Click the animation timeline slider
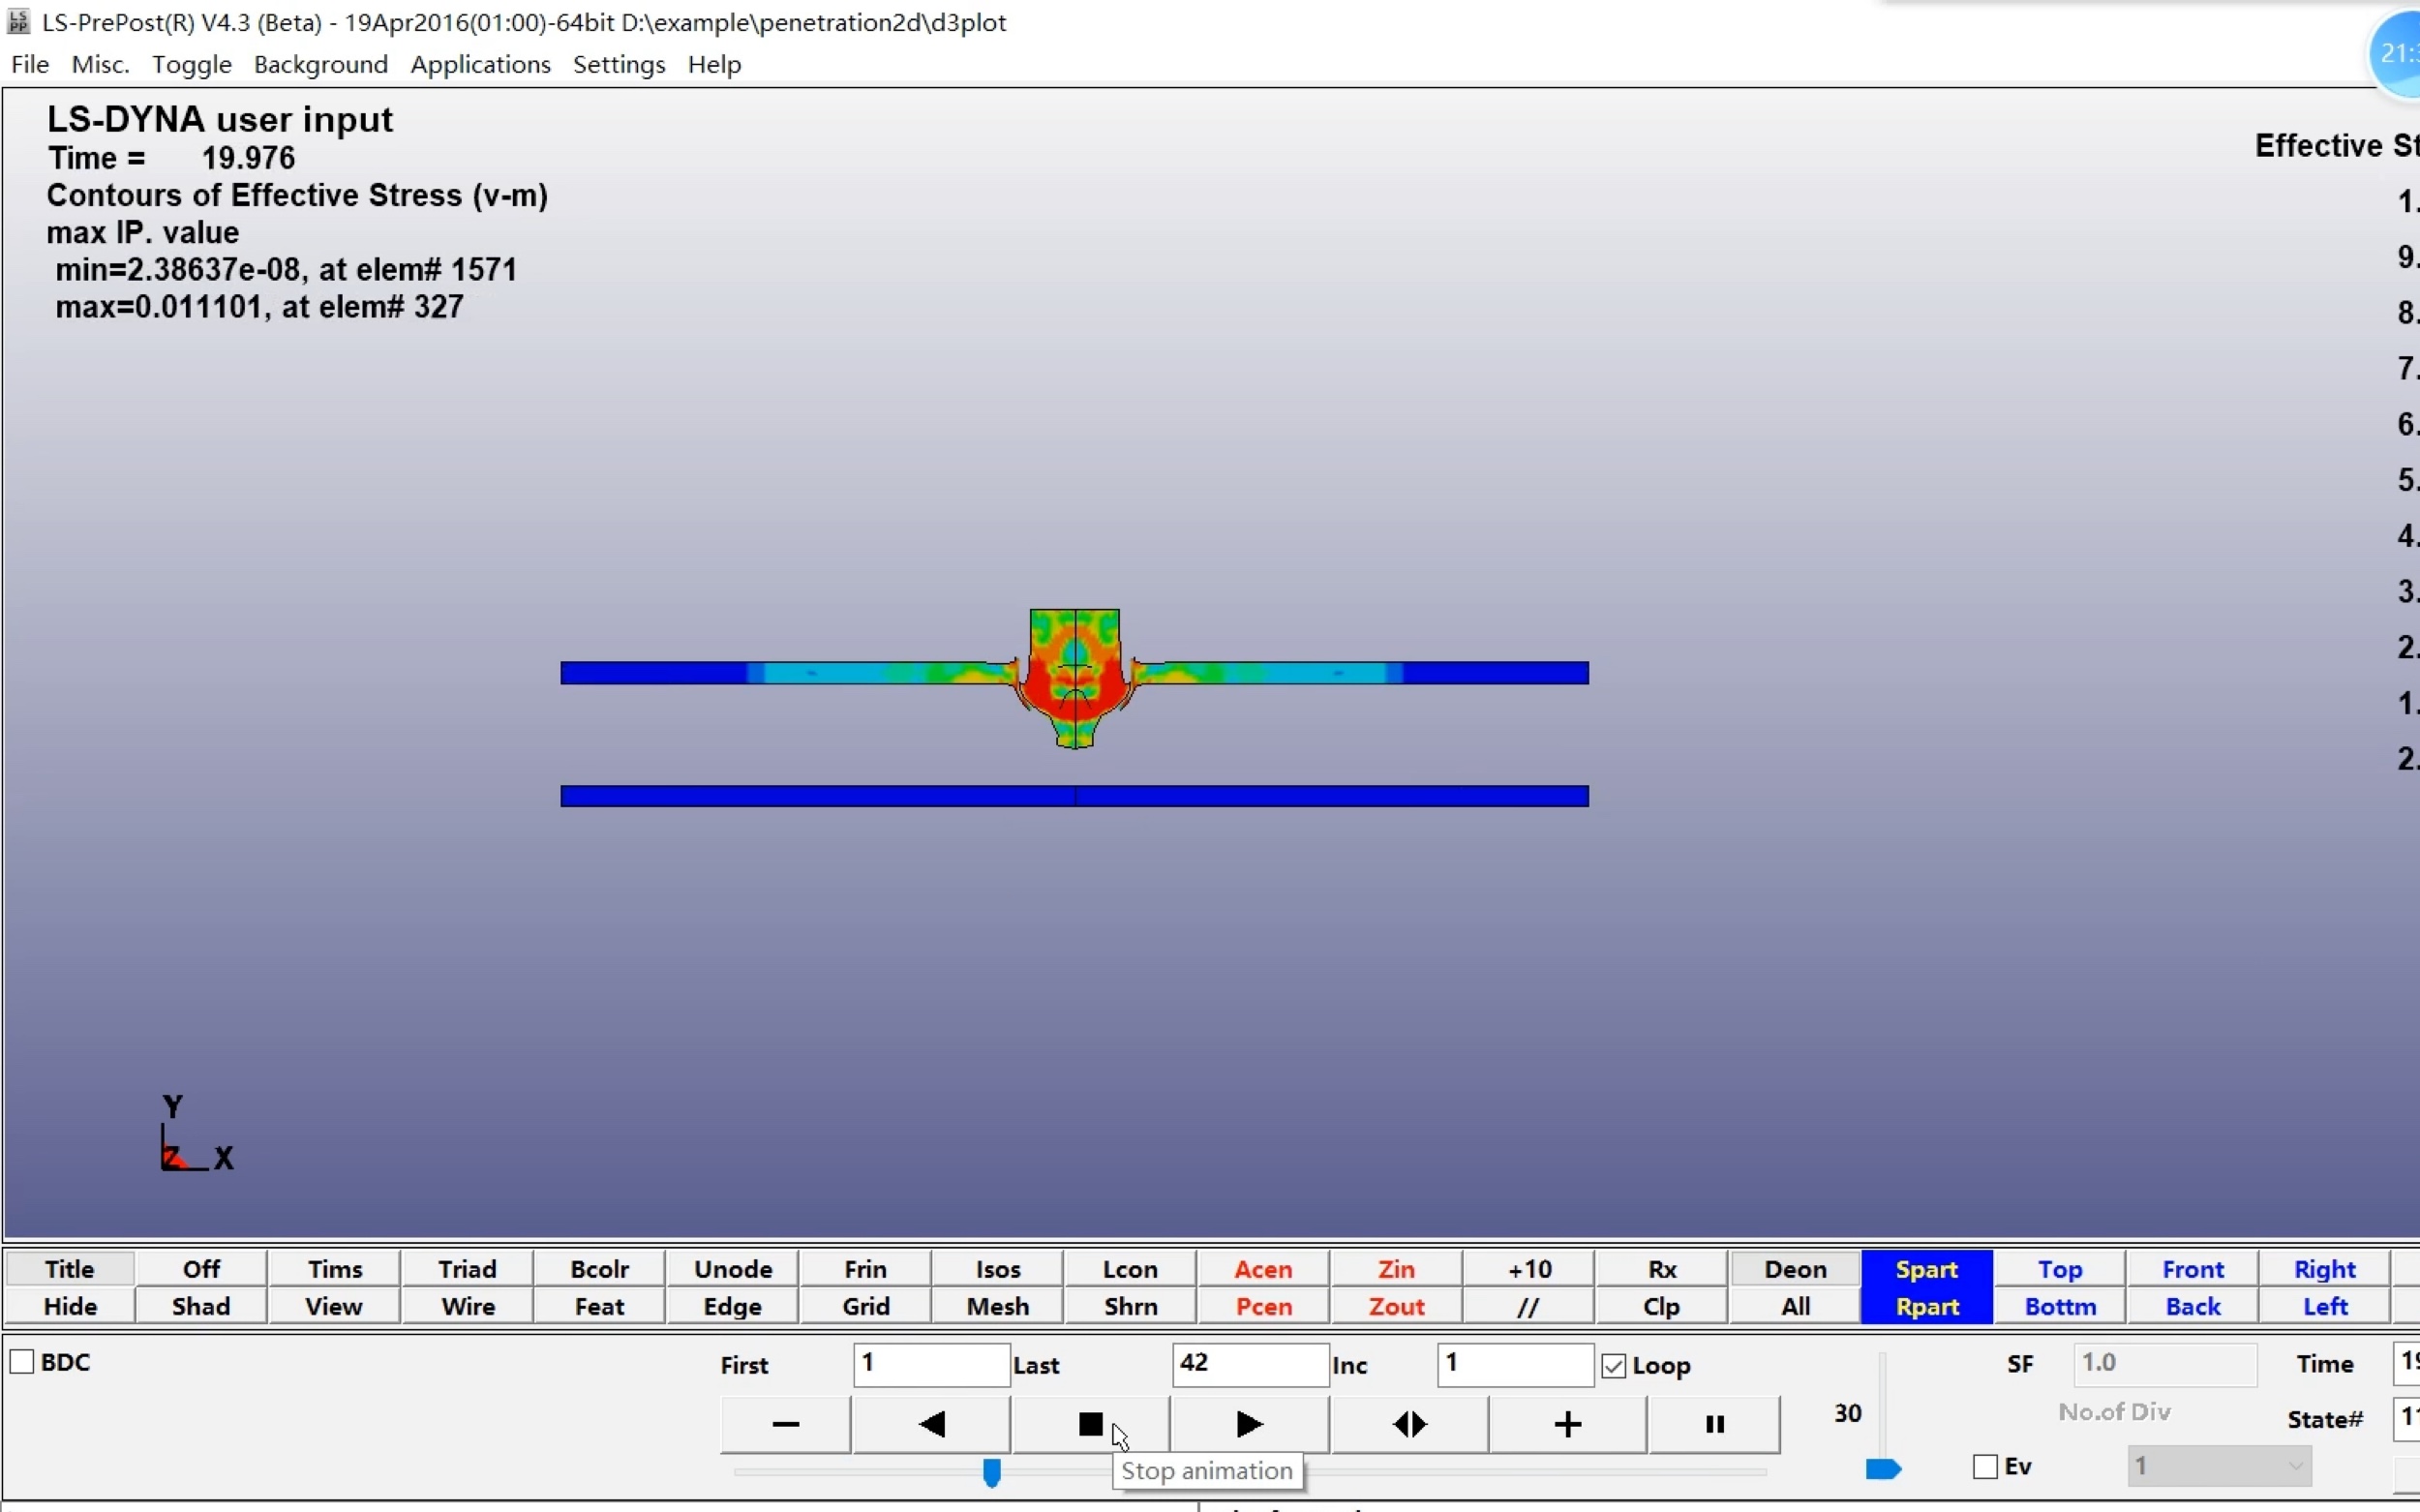The height and width of the screenshot is (1512, 2420). [993, 1472]
